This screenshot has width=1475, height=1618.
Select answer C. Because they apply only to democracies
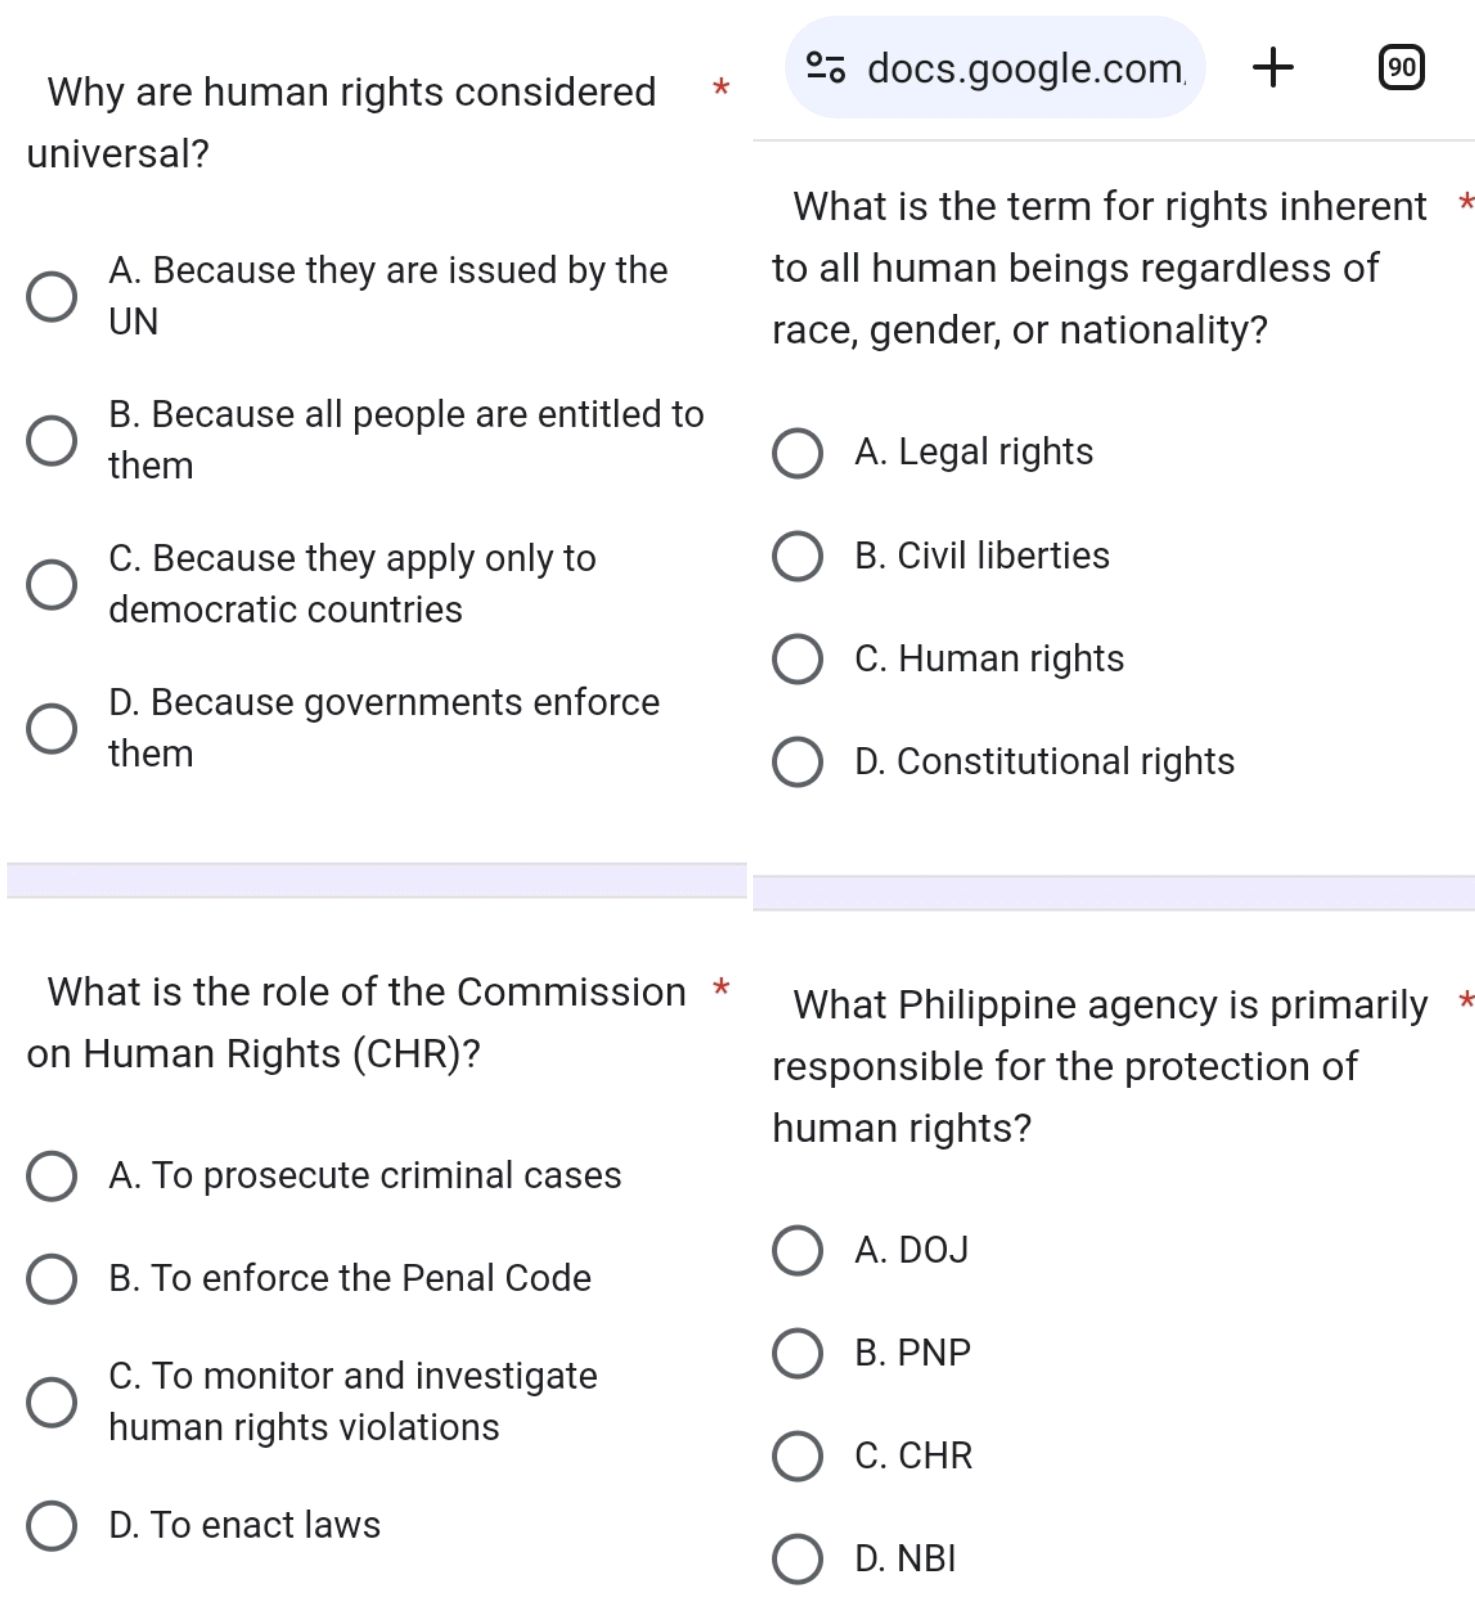click(x=51, y=583)
